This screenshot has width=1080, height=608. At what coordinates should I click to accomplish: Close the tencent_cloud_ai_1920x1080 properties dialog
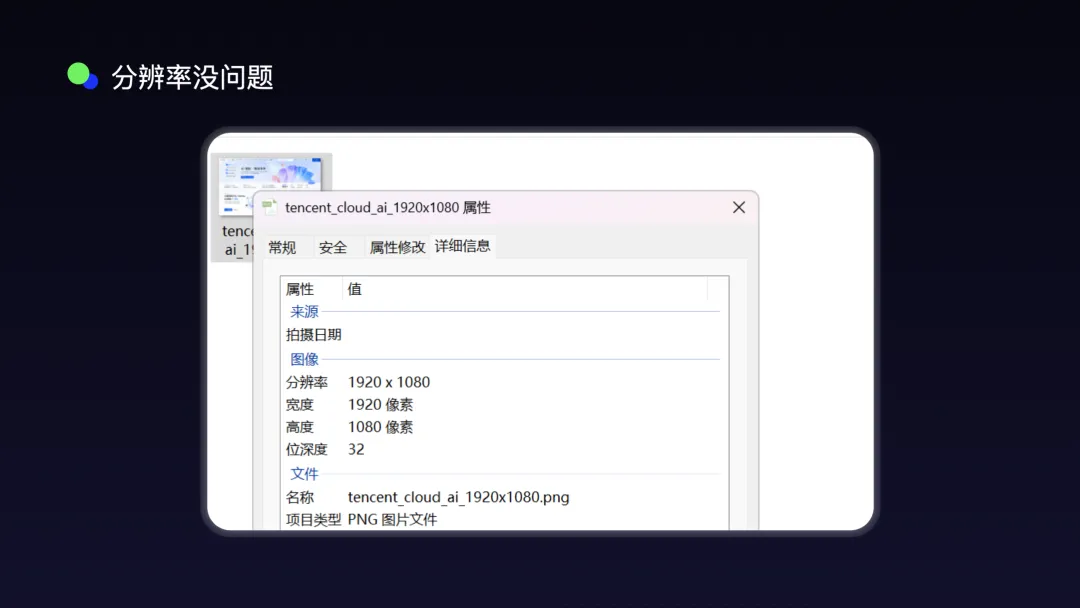738,207
